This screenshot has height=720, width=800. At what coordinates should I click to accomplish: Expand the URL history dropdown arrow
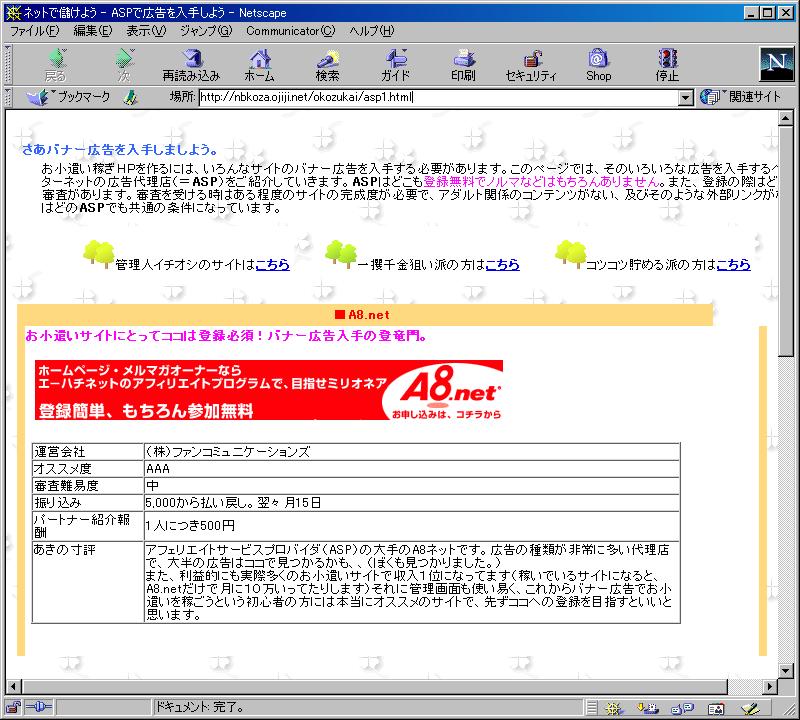point(686,97)
